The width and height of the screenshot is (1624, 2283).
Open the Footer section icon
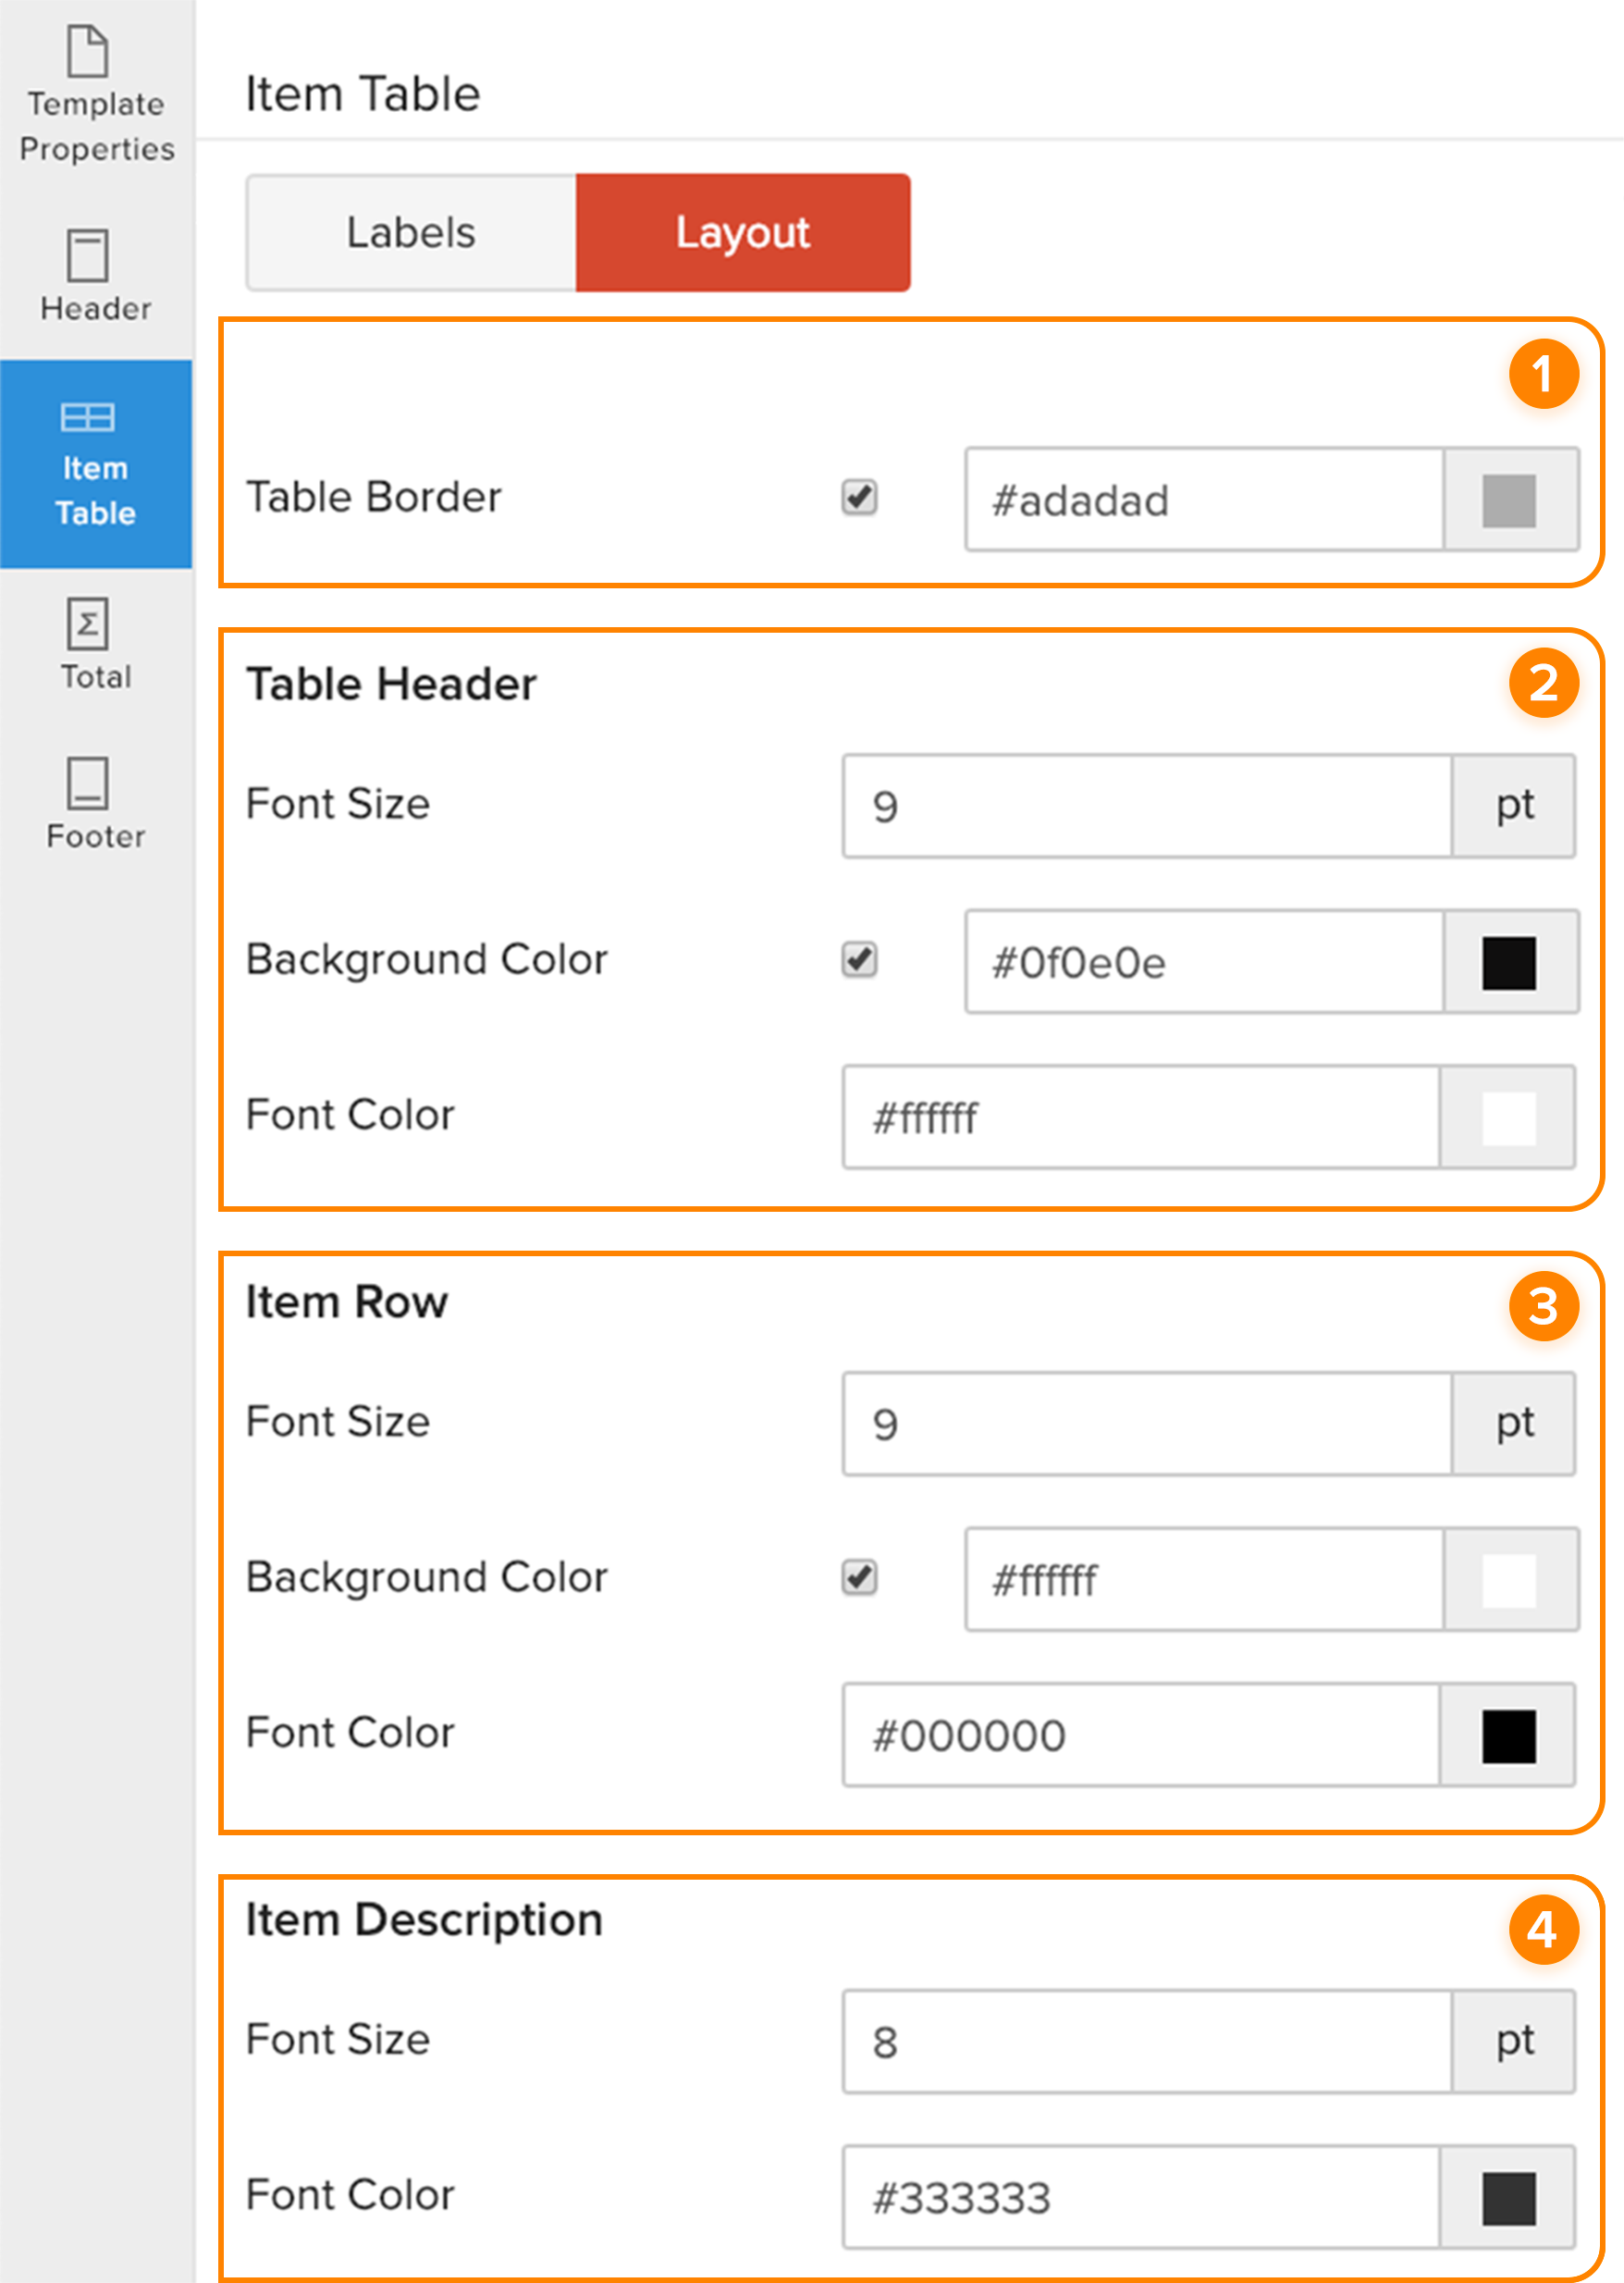[x=87, y=784]
